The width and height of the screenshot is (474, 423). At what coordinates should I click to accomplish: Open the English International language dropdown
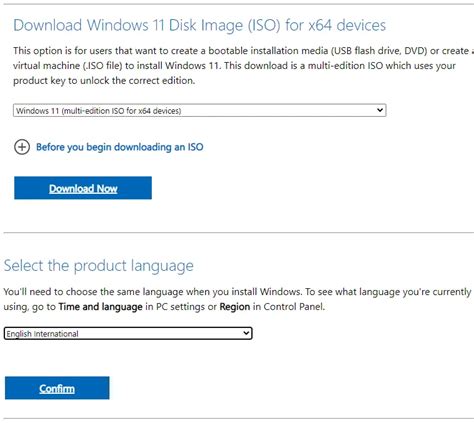tap(128, 333)
